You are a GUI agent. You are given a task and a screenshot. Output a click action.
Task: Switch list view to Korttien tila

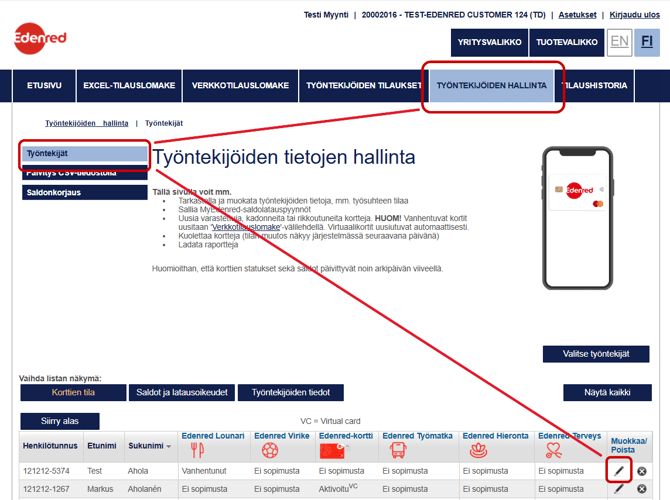click(x=73, y=392)
